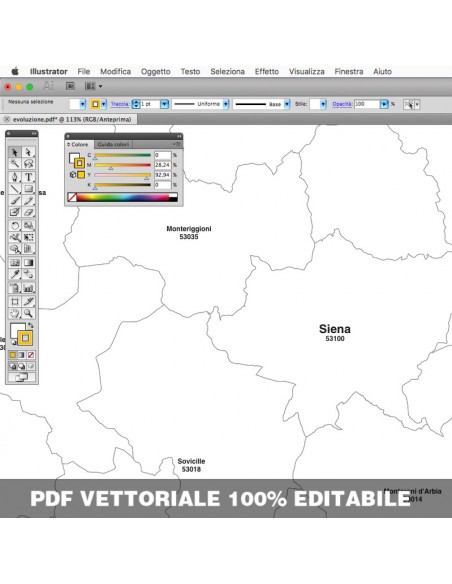Collapse the toolbox using double-arrow
The height and width of the screenshot is (584, 452).
(x=34, y=133)
